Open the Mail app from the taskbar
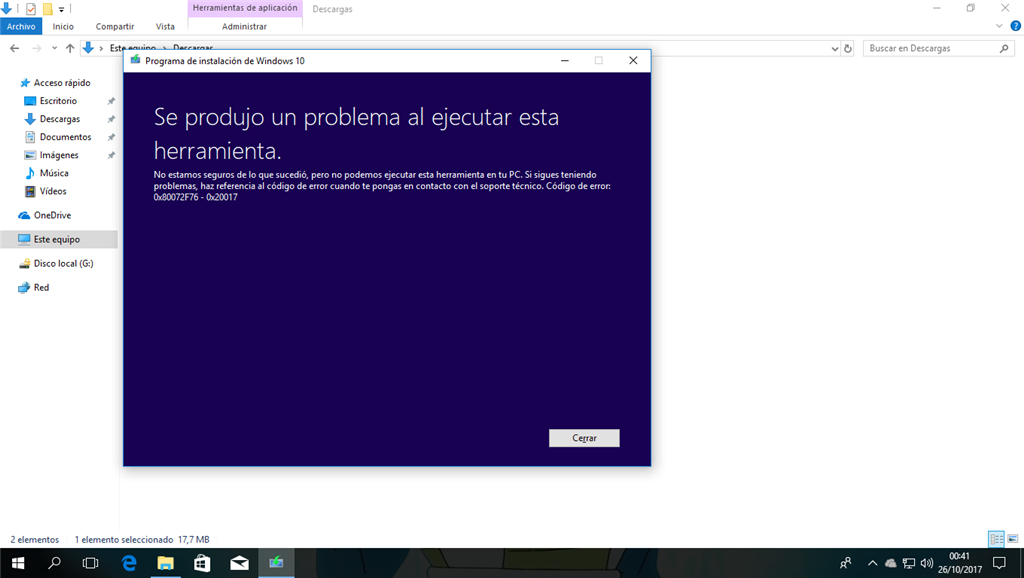Screen dimensions: 1024x578 pyautogui.click(x=239, y=562)
